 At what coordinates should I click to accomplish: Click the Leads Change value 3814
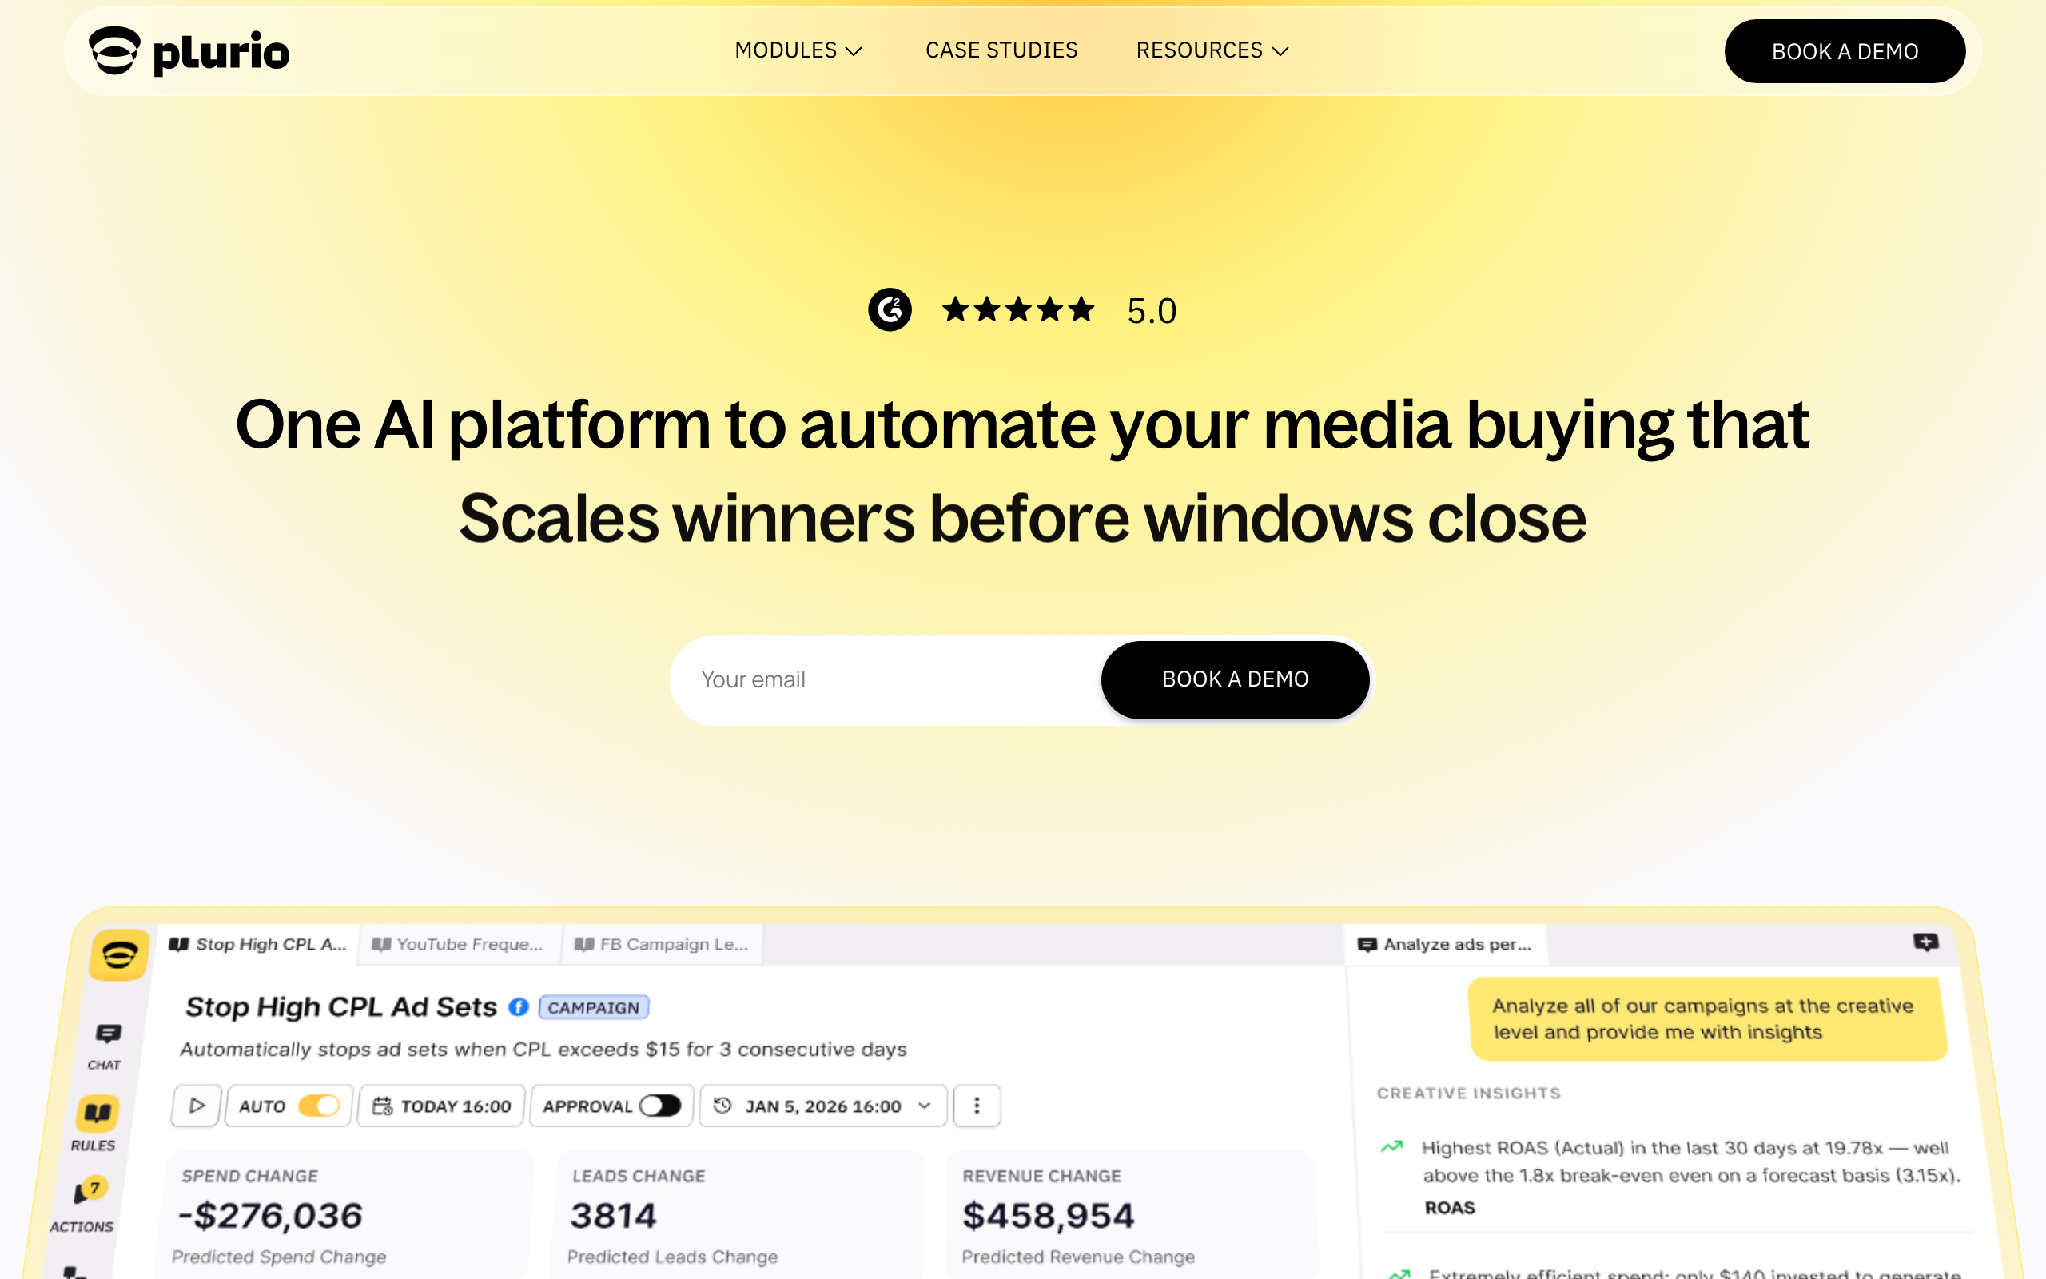[613, 1216]
